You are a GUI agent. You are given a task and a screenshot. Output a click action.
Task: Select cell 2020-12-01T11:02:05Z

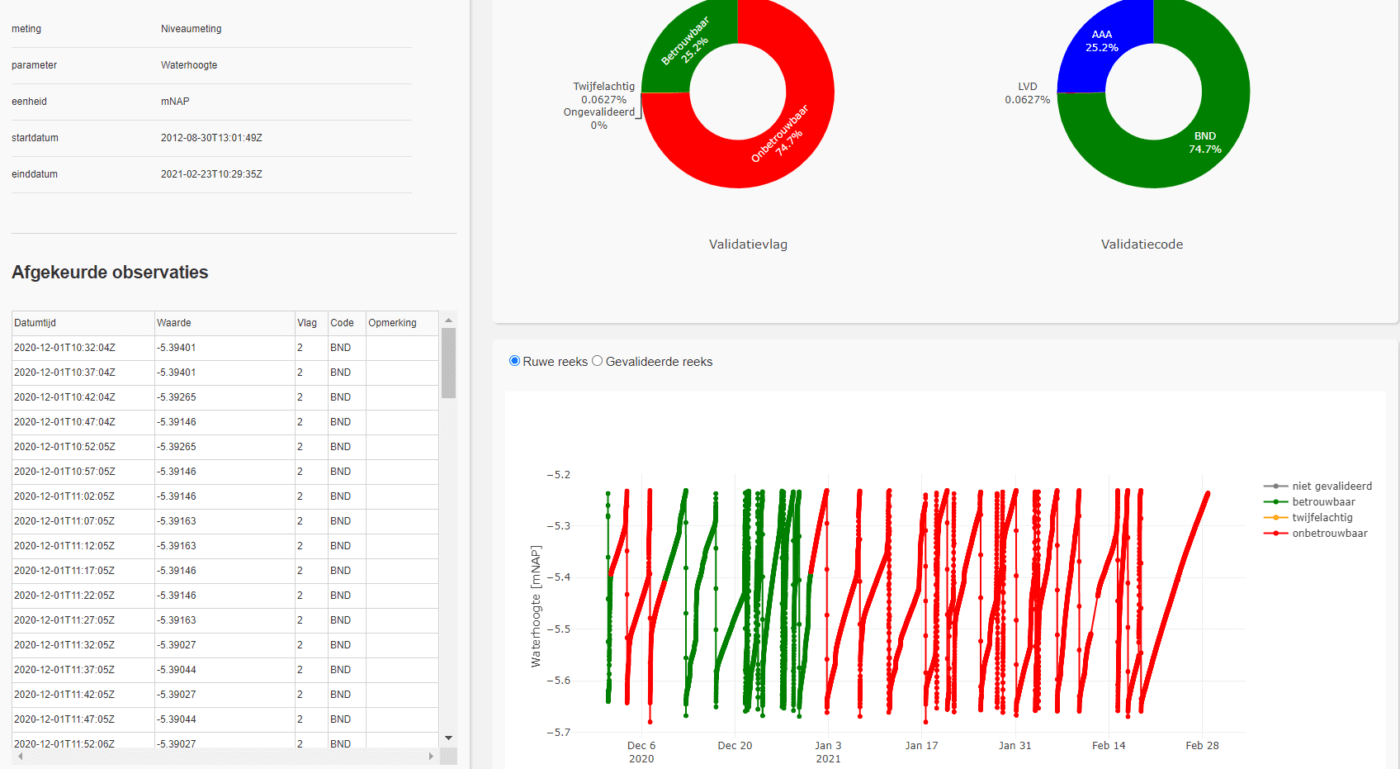click(x=83, y=496)
